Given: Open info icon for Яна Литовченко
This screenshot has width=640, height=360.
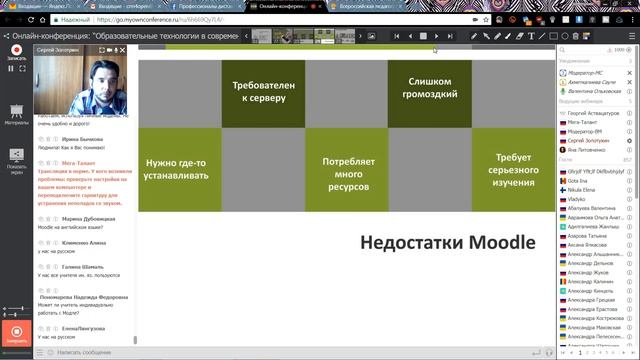Looking at the screenshot, I should 629,150.
